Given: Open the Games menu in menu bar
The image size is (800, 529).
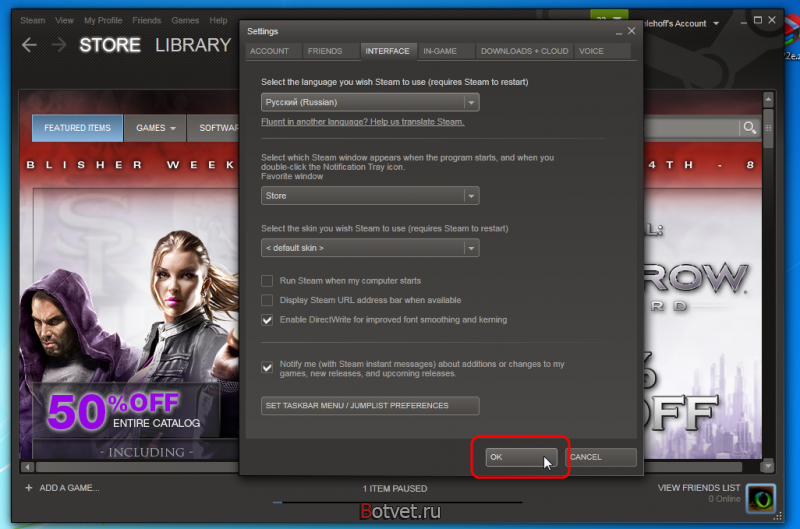Looking at the screenshot, I should (185, 20).
